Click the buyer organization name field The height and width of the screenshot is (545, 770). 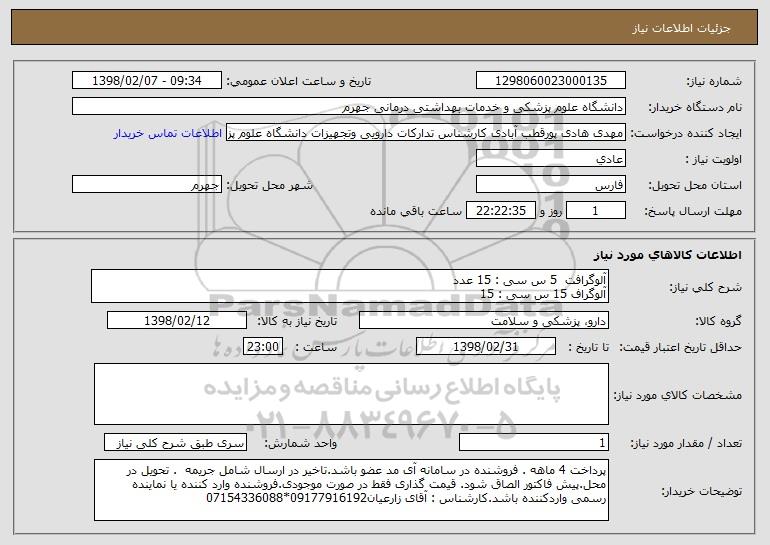[349, 107]
